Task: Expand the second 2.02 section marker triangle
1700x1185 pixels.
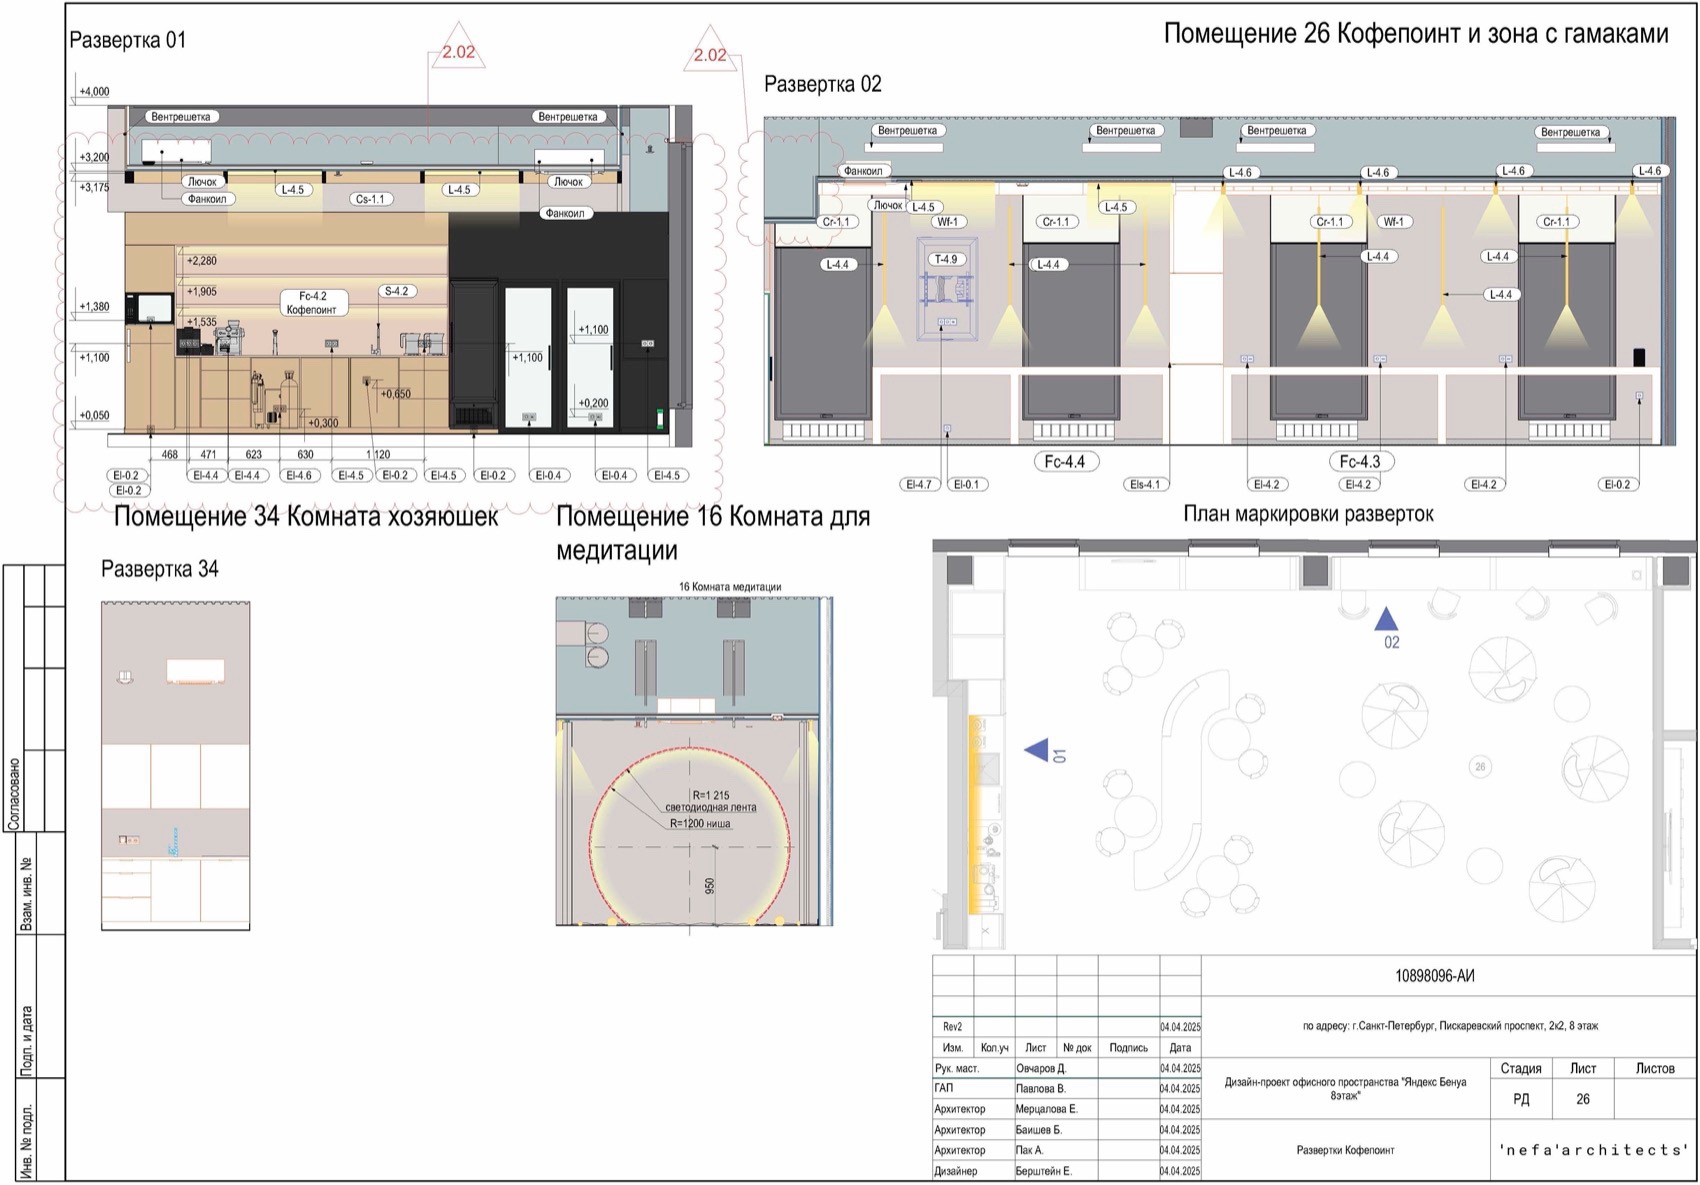Action: [x=708, y=53]
